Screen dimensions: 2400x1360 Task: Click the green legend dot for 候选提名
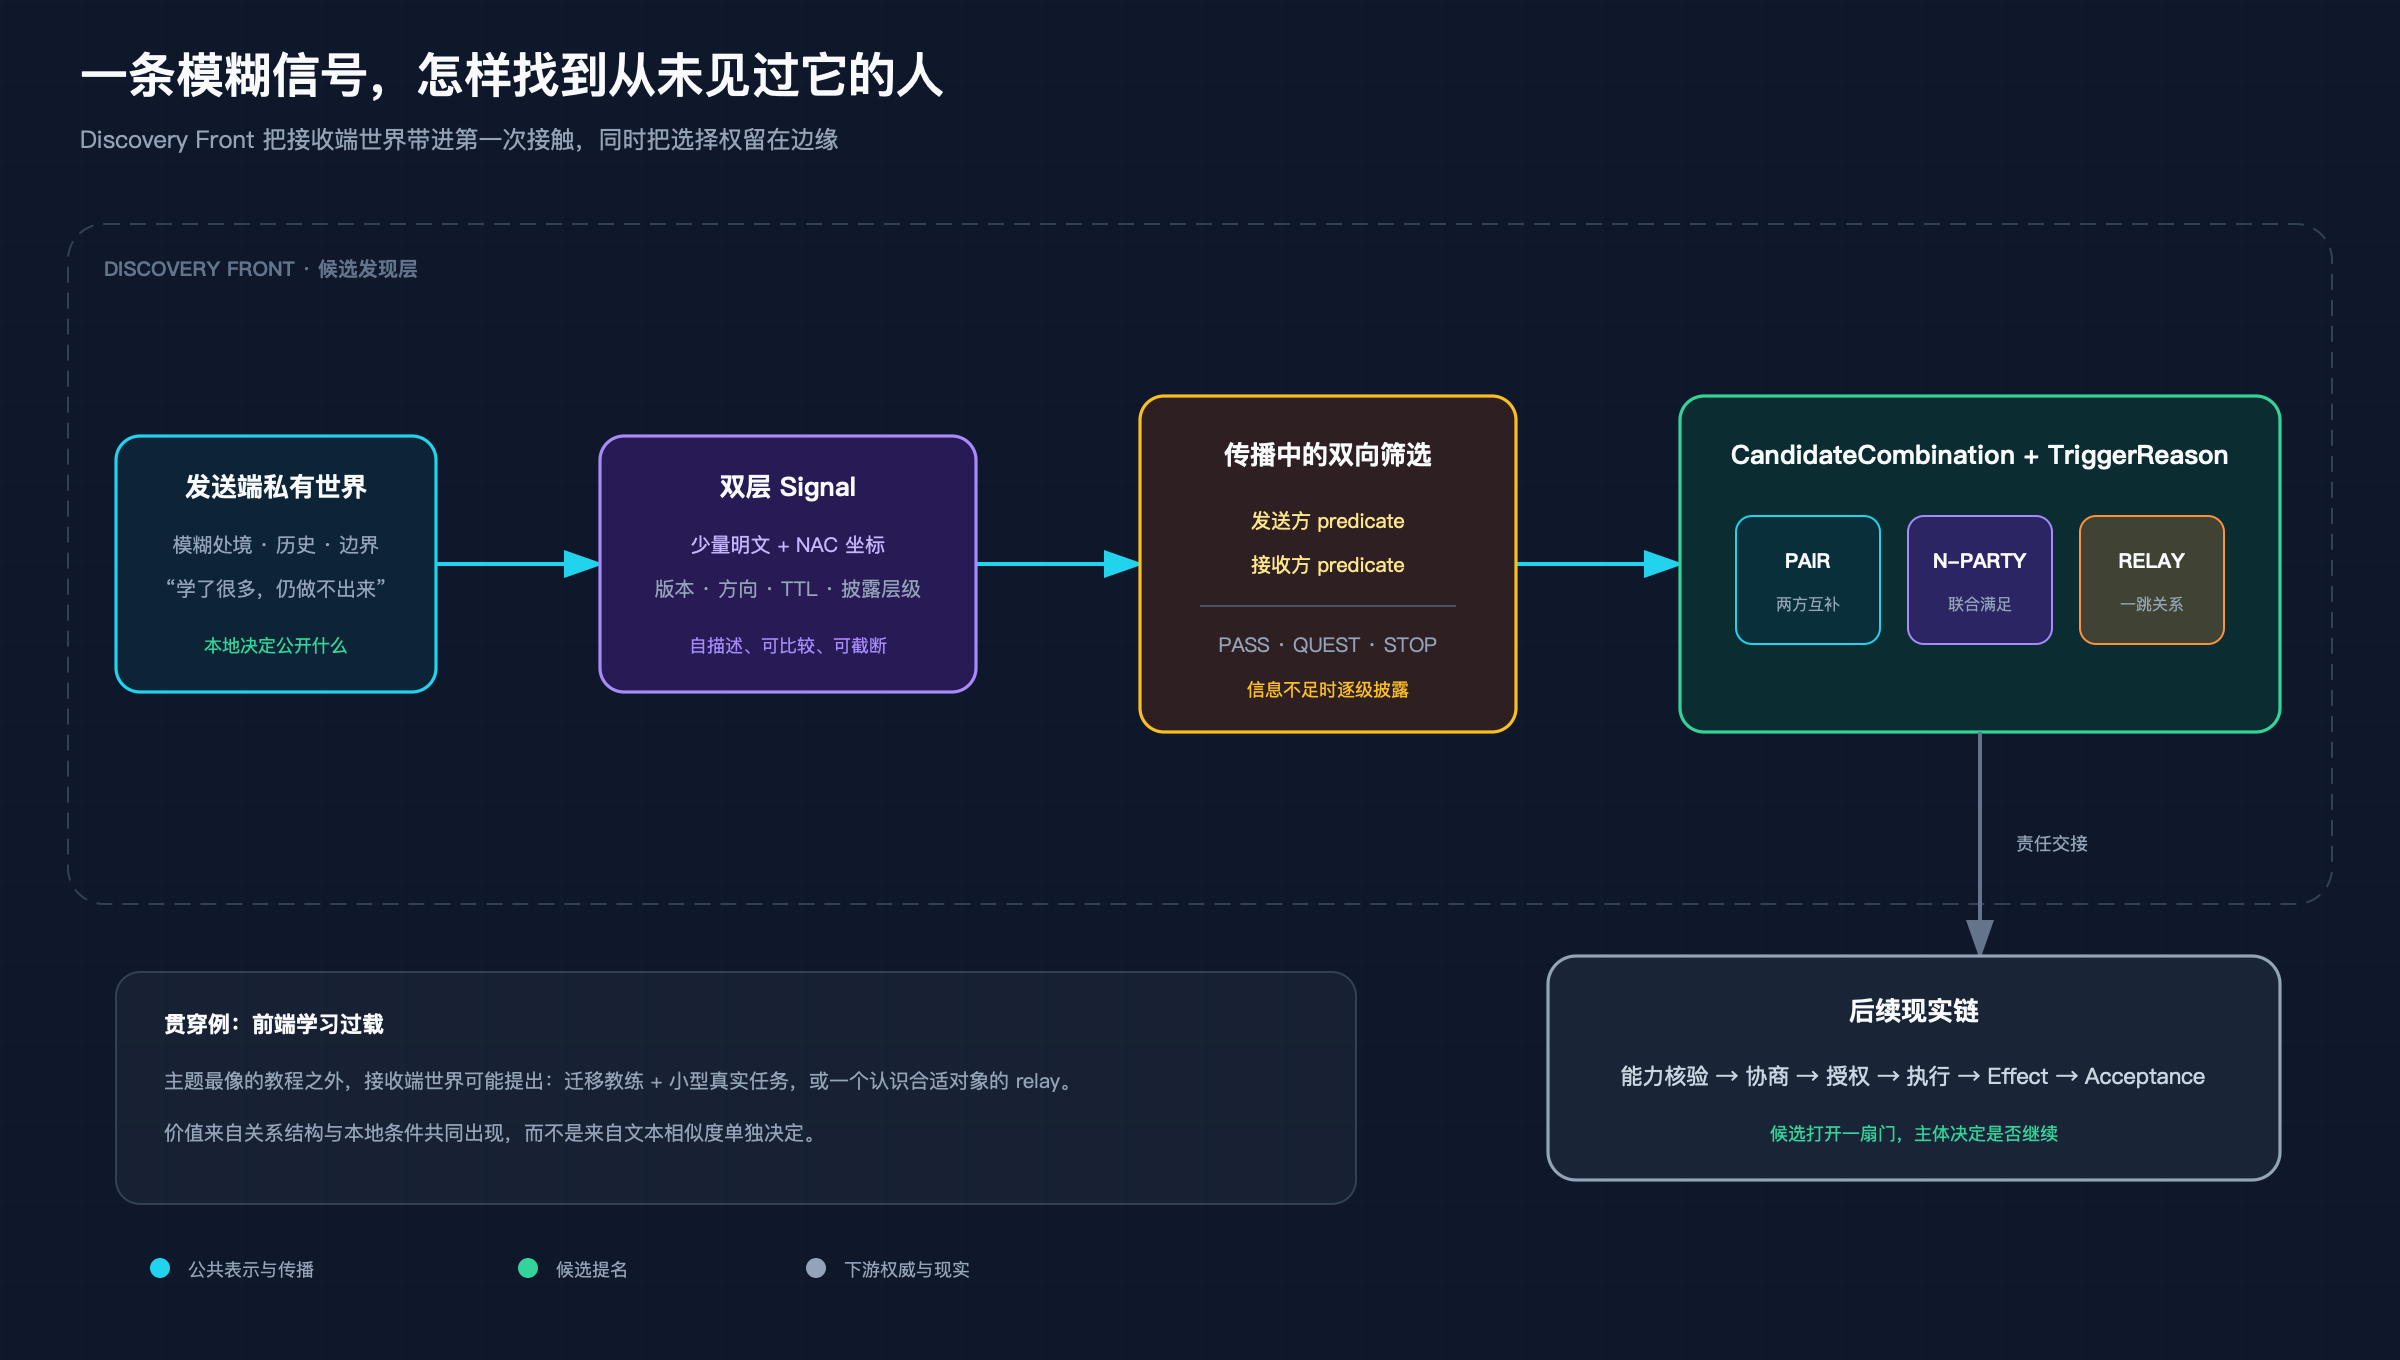pos(528,1268)
